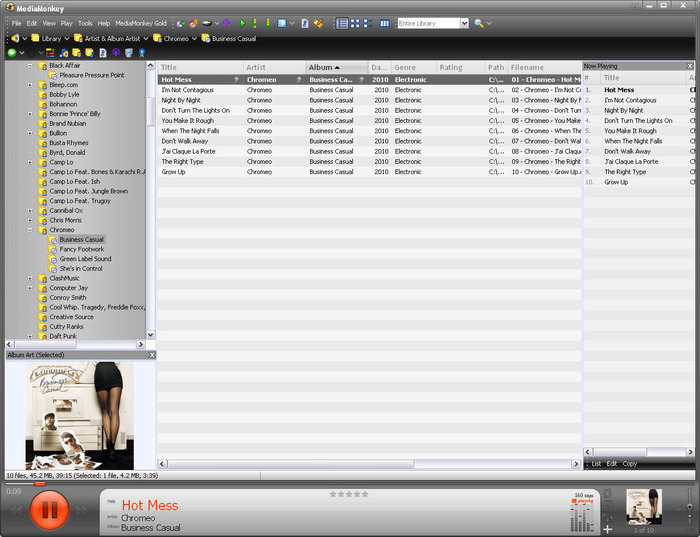The height and width of the screenshot is (537, 700).
Task: Click the green play icon in top toolbar
Action: click(x=242, y=23)
